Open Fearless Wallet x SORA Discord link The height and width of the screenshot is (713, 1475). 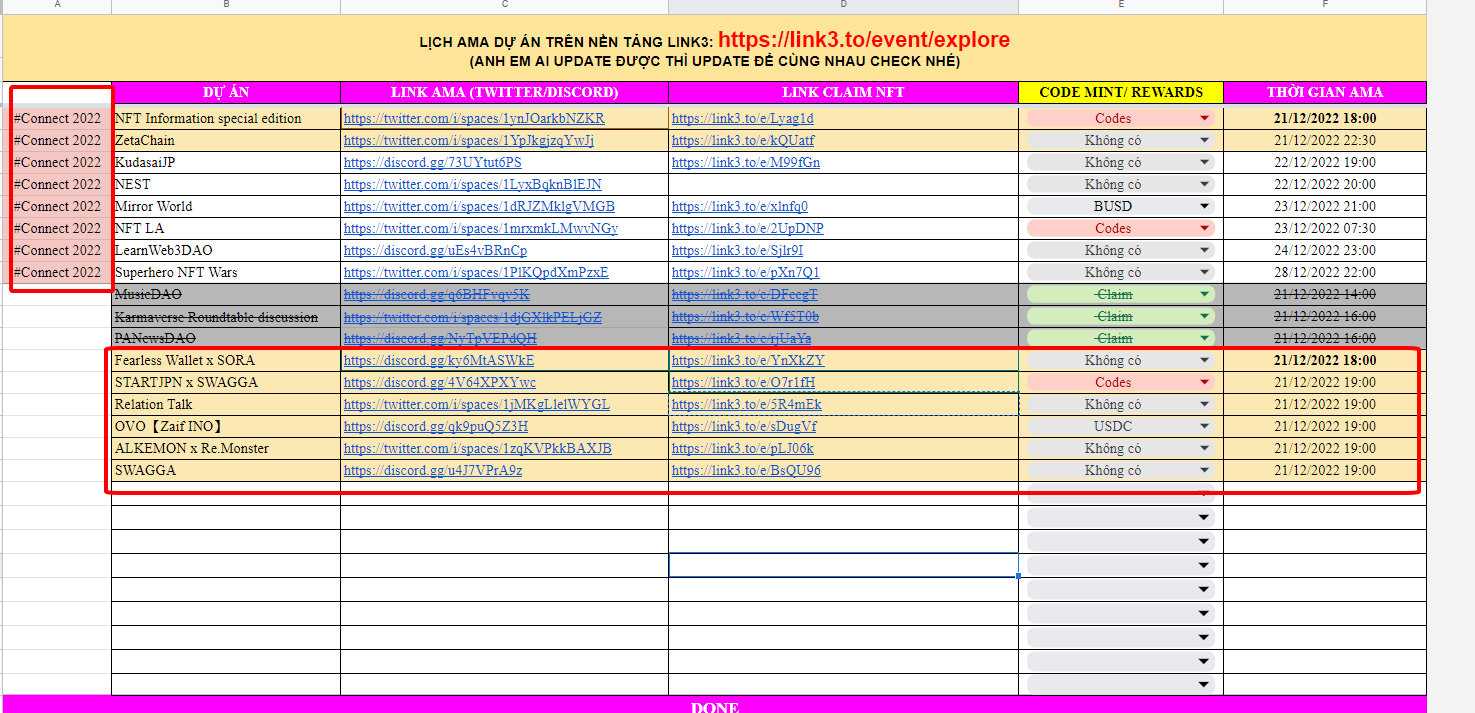pos(439,360)
